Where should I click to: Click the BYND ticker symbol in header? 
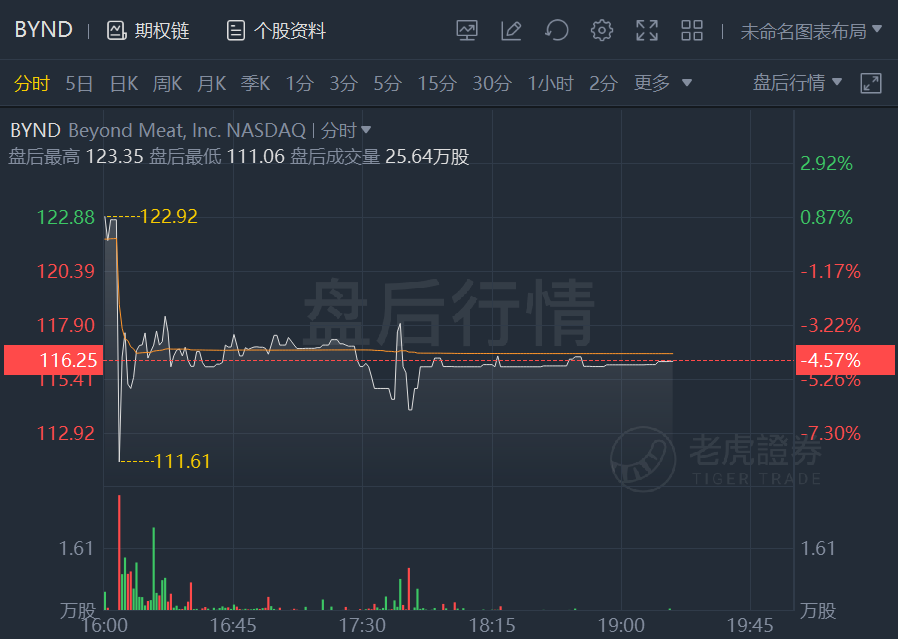tap(44, 30)
